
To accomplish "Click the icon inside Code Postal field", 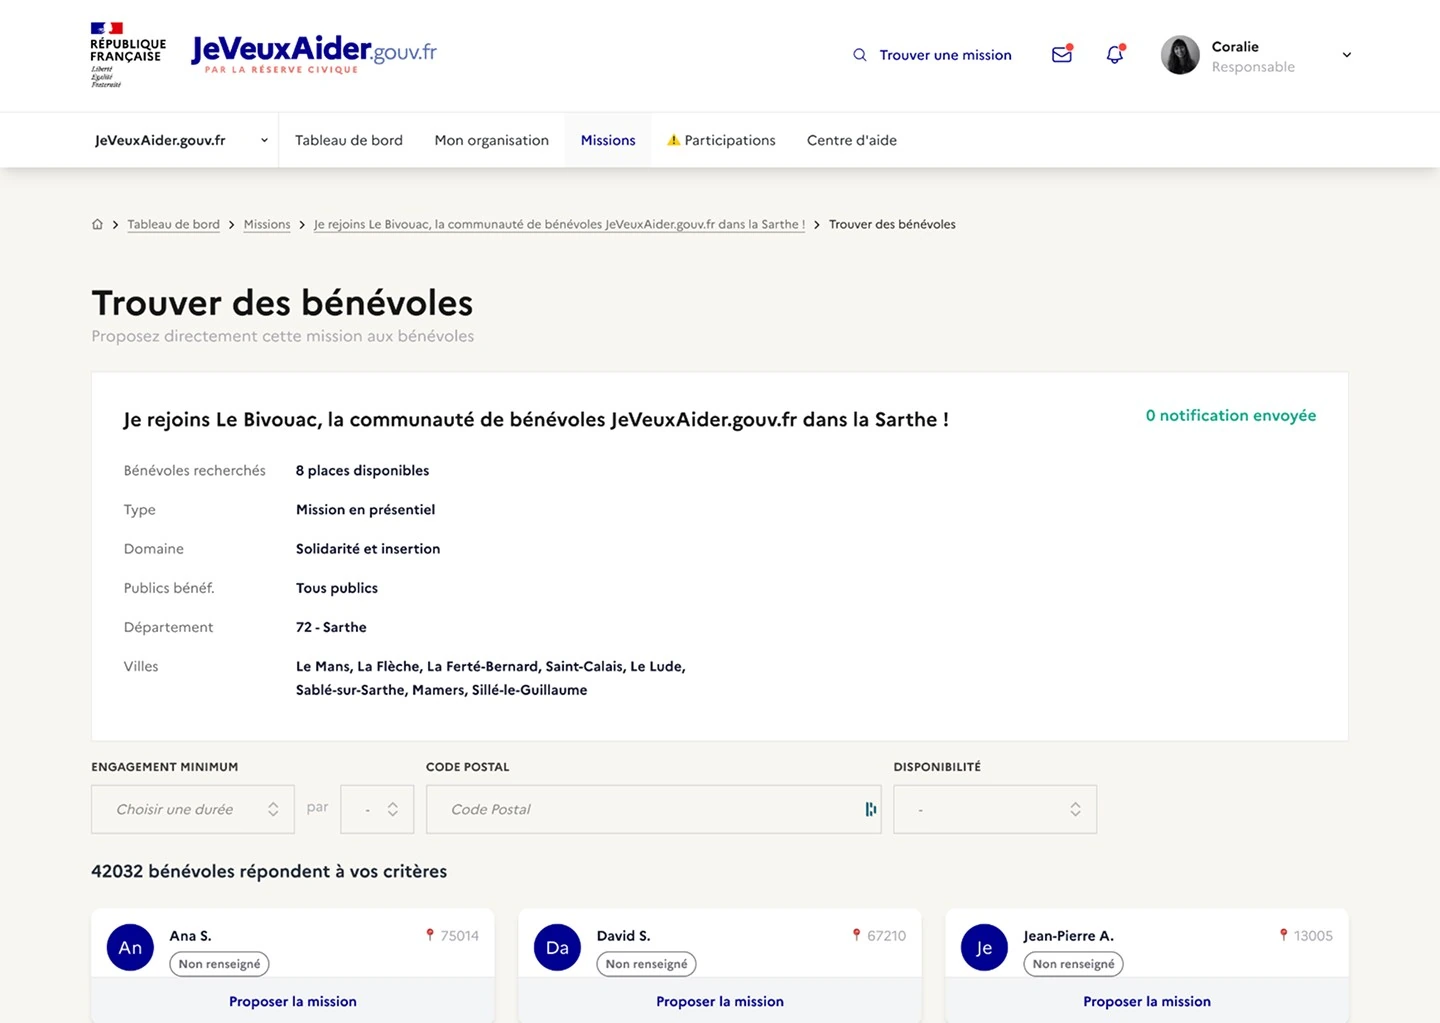I will click(870, 809).
